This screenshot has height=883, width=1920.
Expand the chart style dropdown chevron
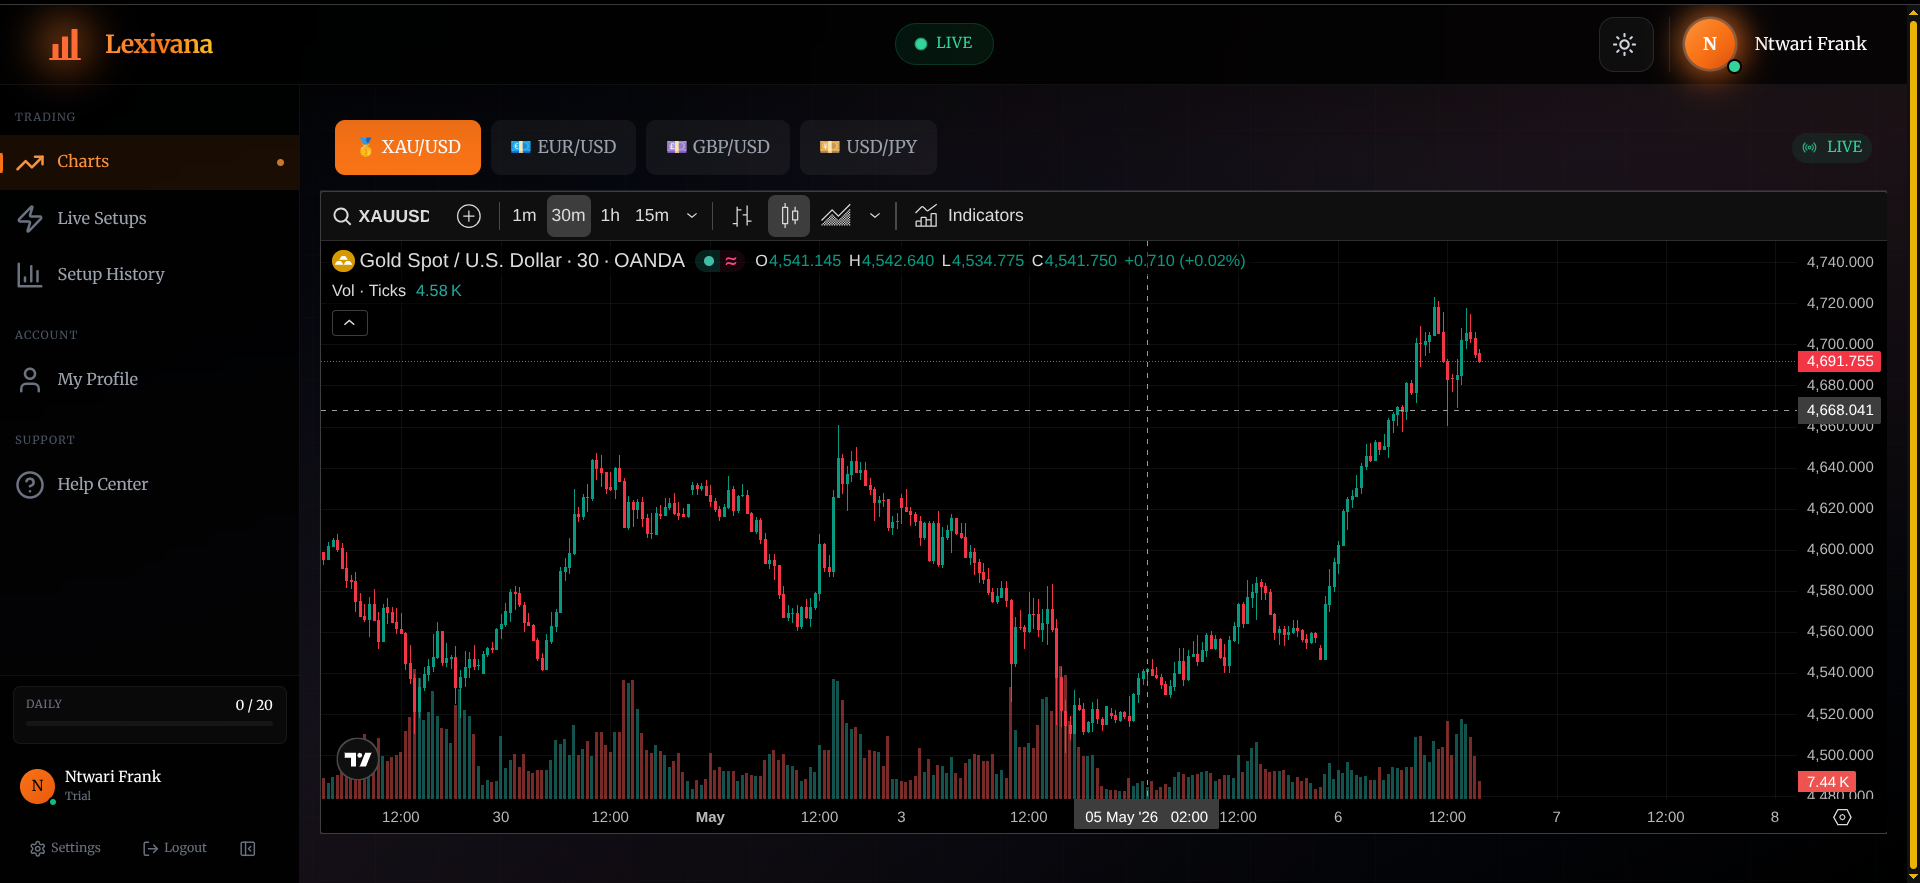(x=875, y=216)
